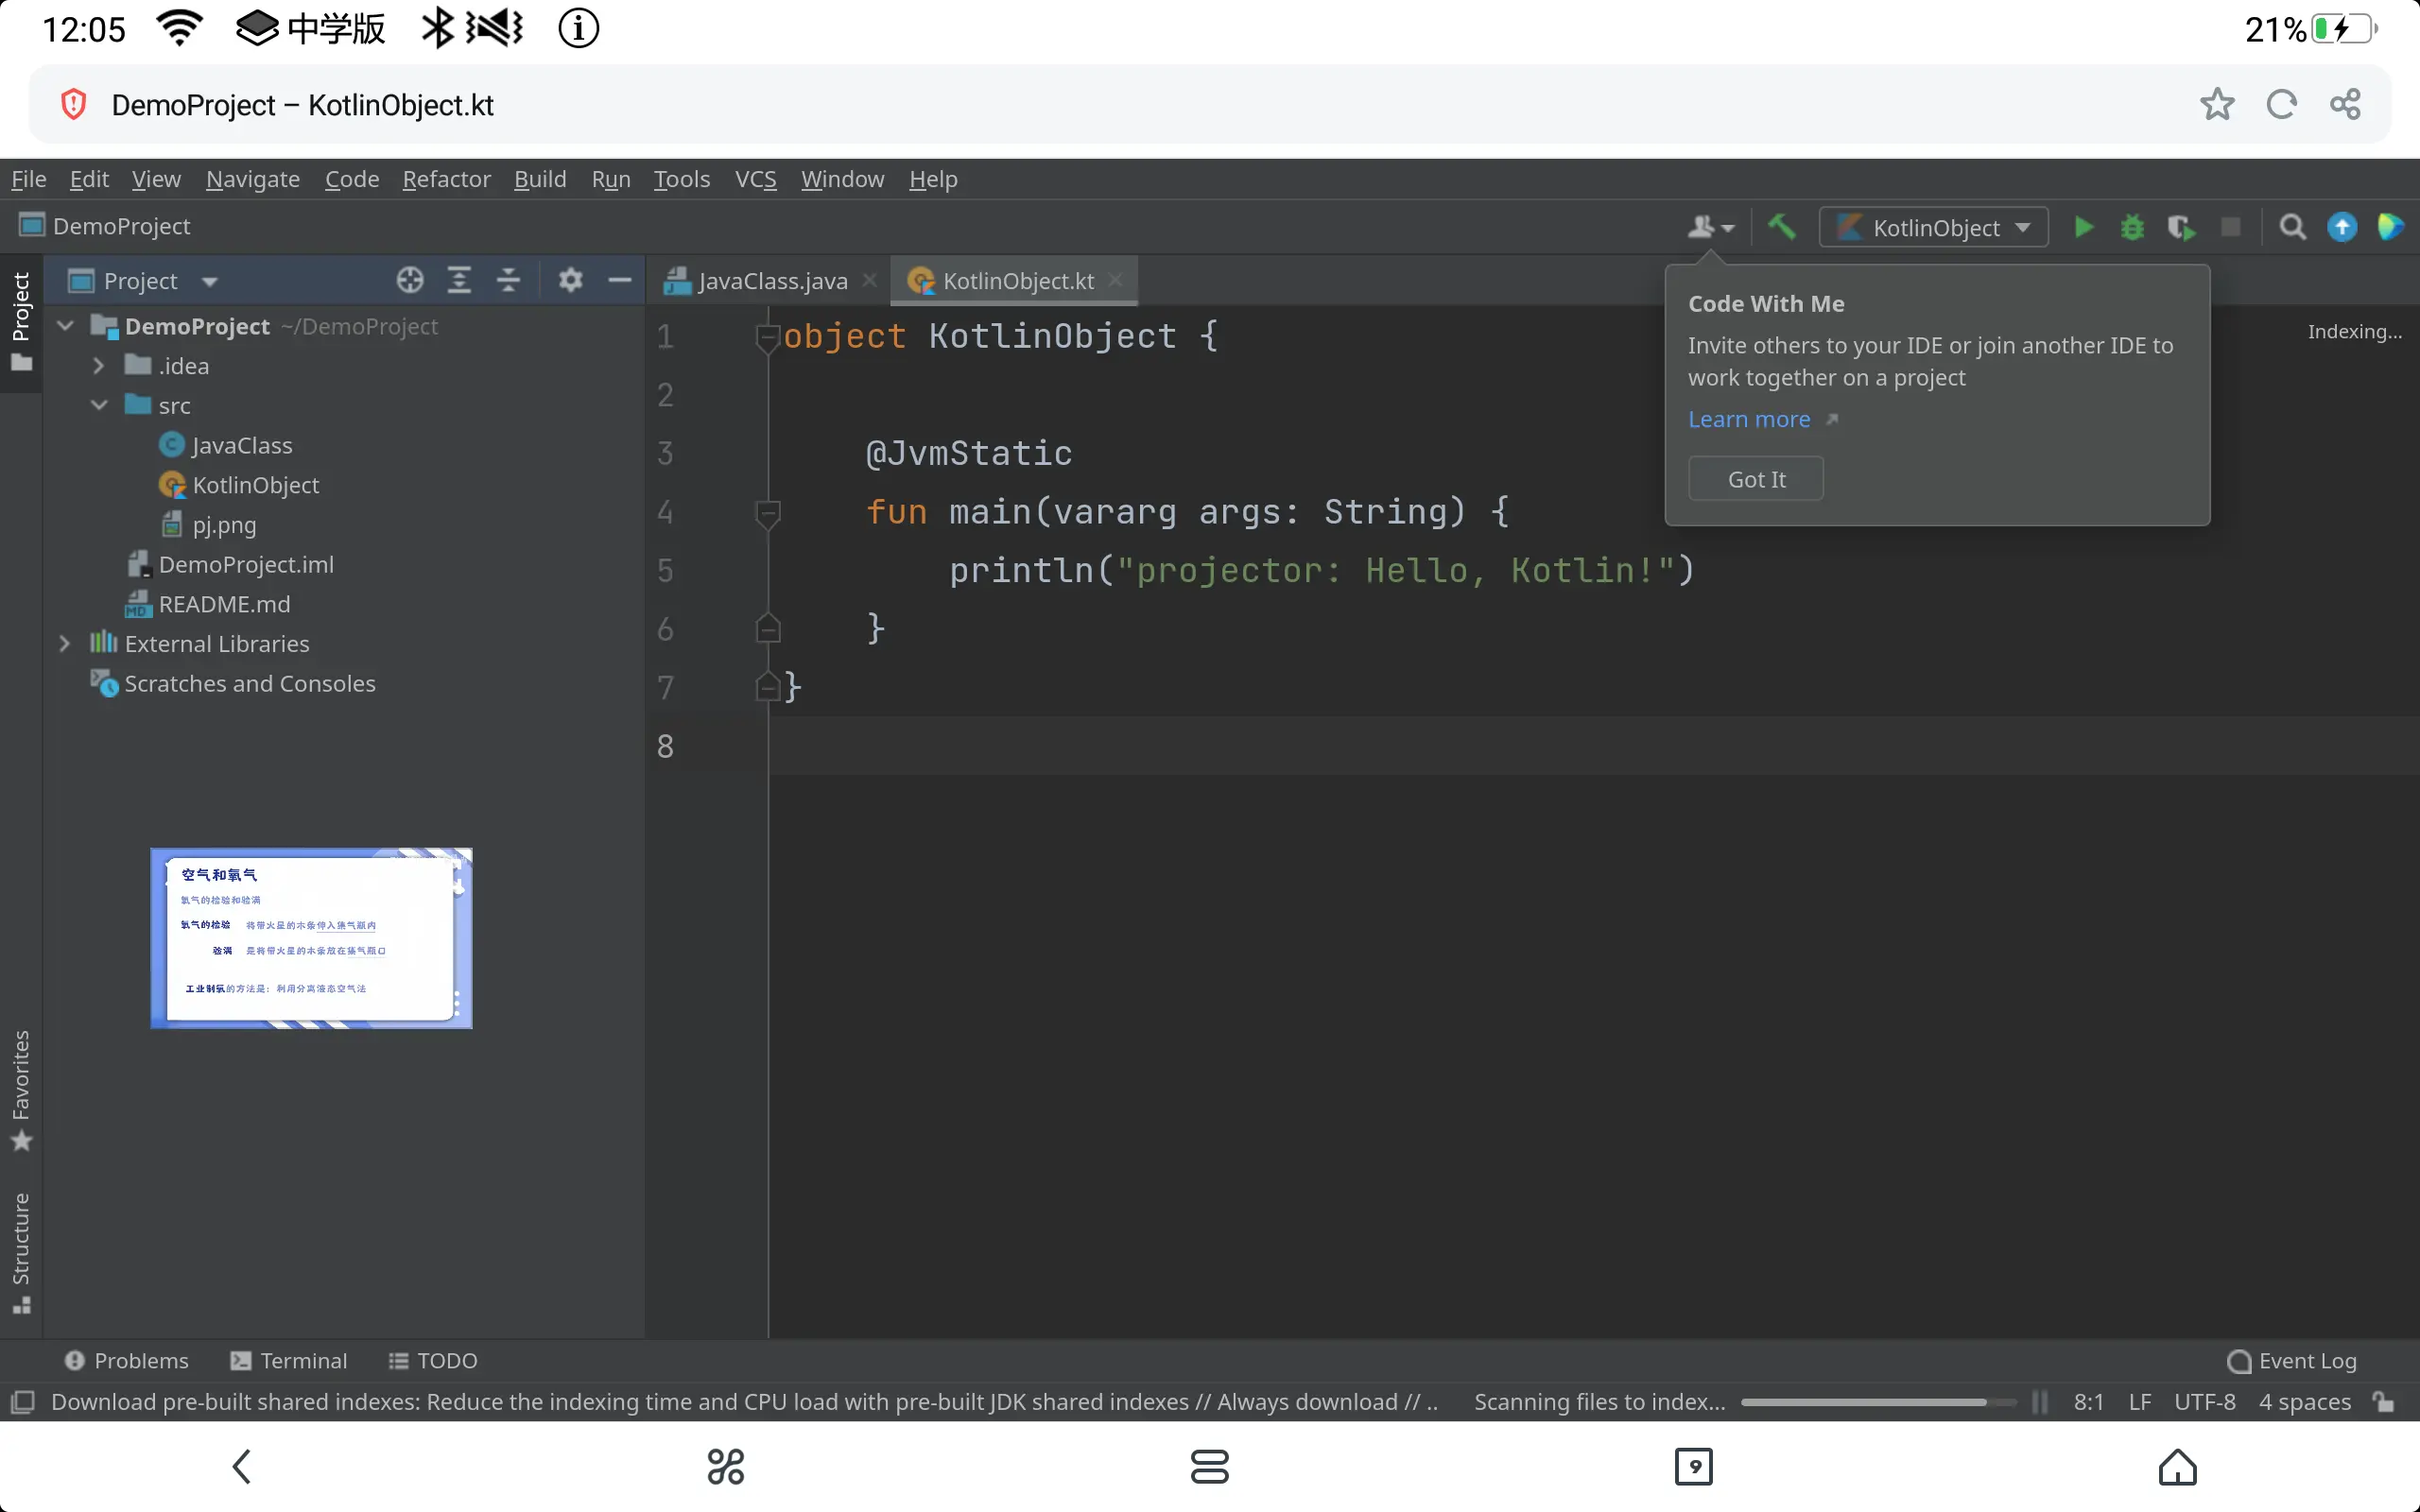Open Code With Me users menu
This screenshot has width=2420, height=1512.
(x=1708, y=227)
